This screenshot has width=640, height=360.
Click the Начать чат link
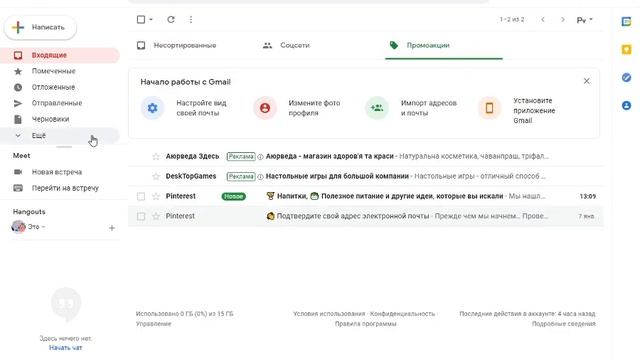[65, 348]
